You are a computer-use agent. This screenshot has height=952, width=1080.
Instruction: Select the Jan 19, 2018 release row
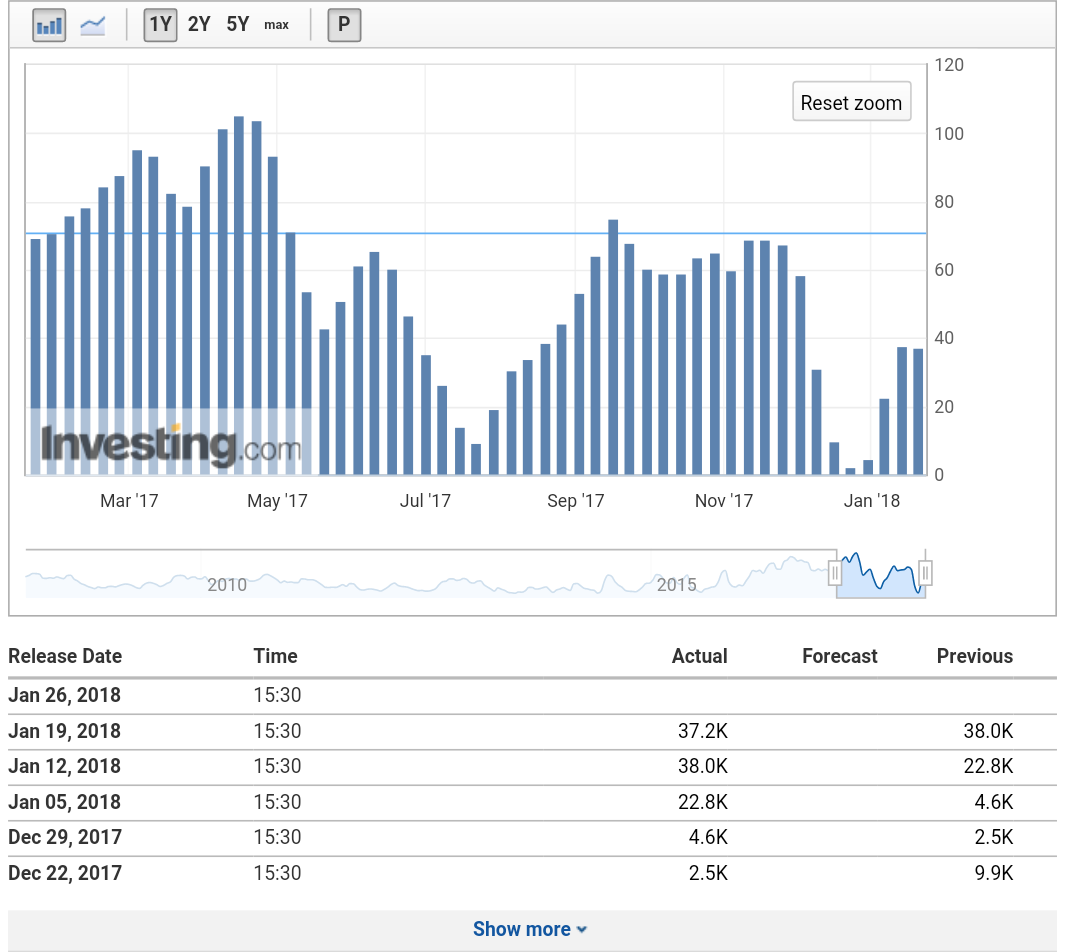(64, 731)
